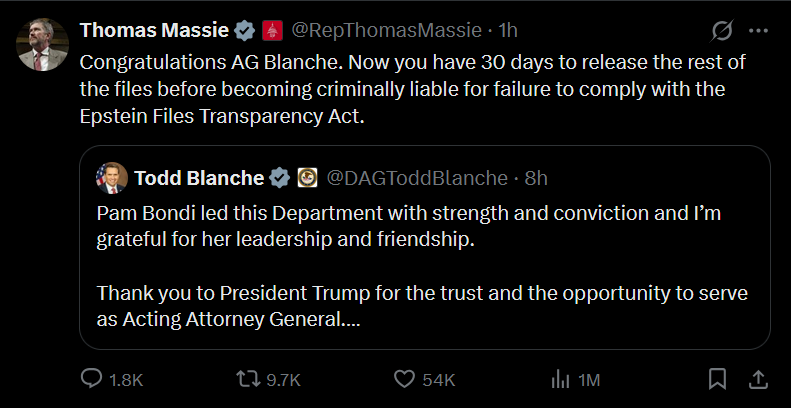Click Thomas Massie's blue verified badge

[245, 31]
